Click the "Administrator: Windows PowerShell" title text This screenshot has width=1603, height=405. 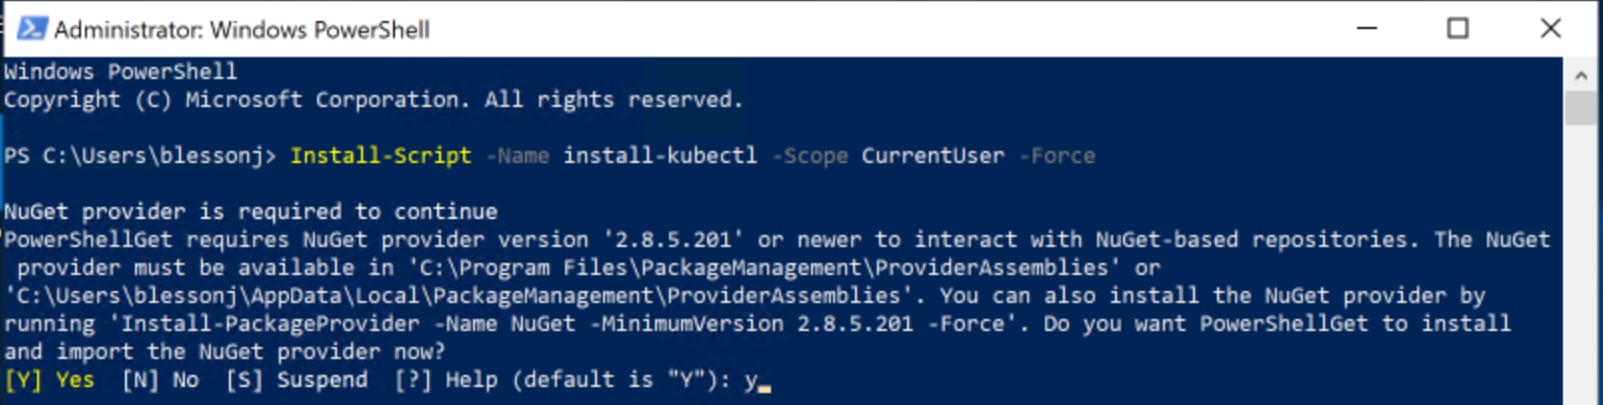241,30
